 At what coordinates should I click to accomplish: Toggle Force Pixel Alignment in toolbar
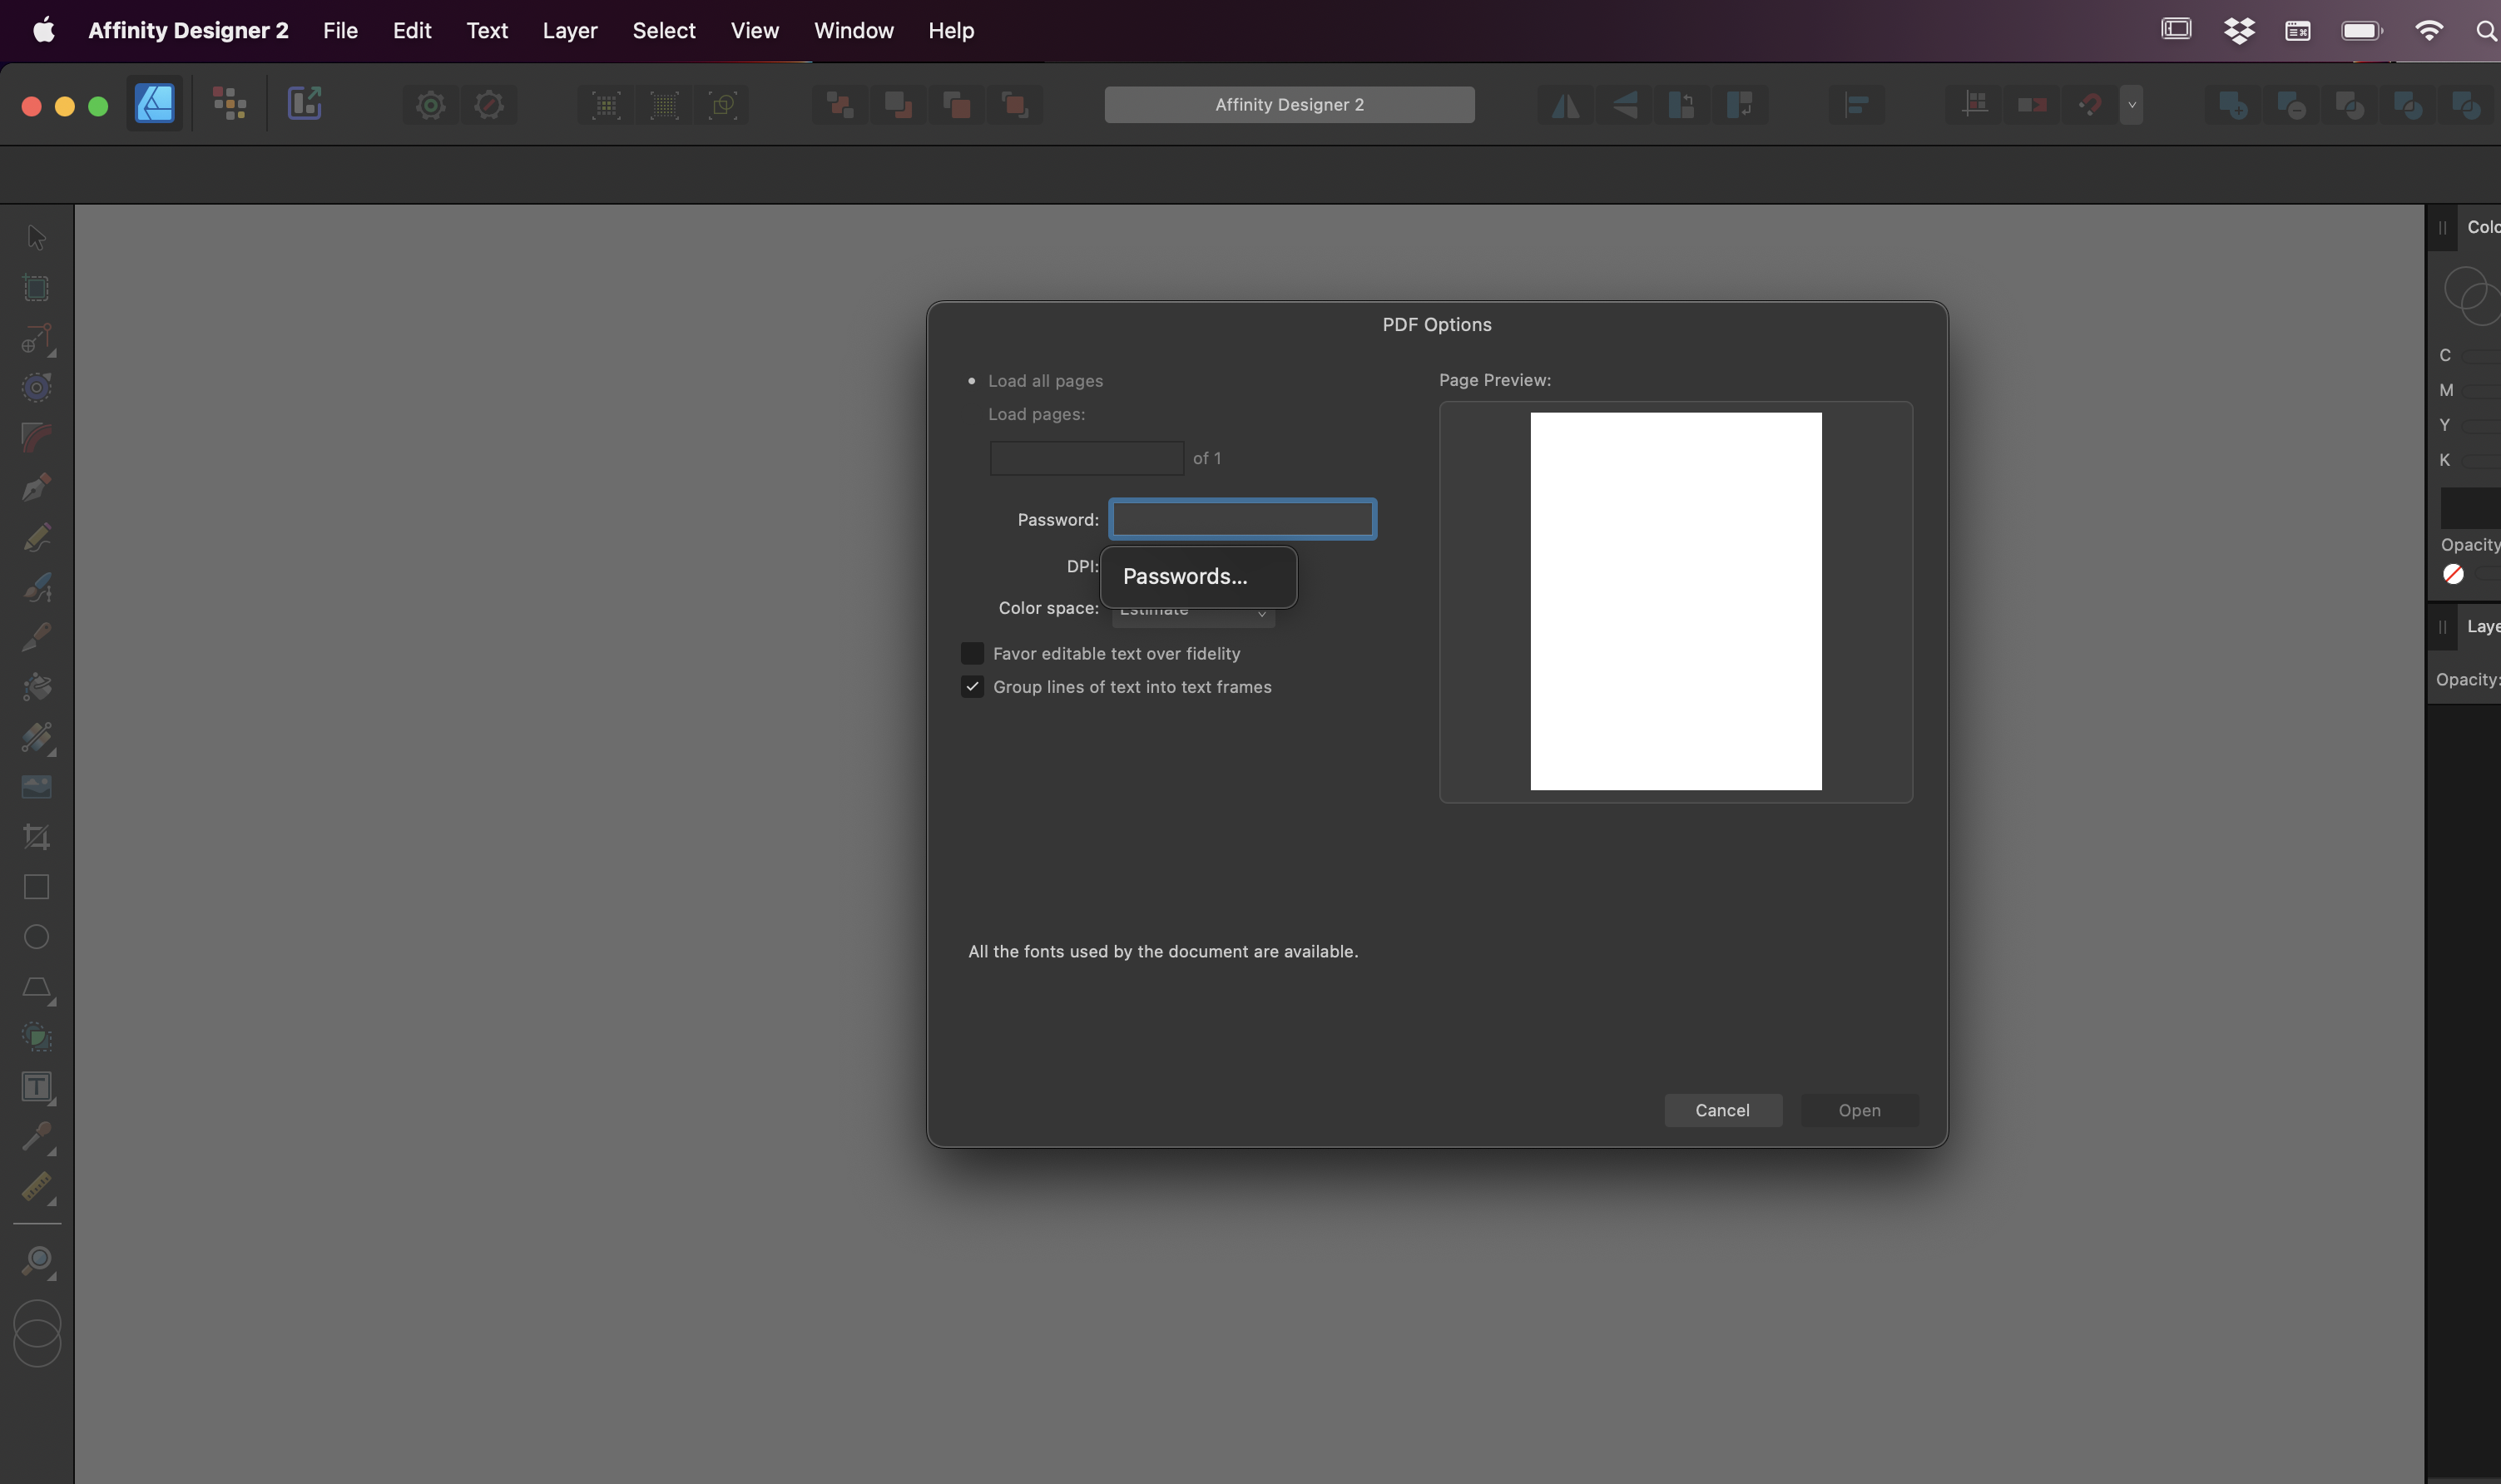click(1974, 105)
